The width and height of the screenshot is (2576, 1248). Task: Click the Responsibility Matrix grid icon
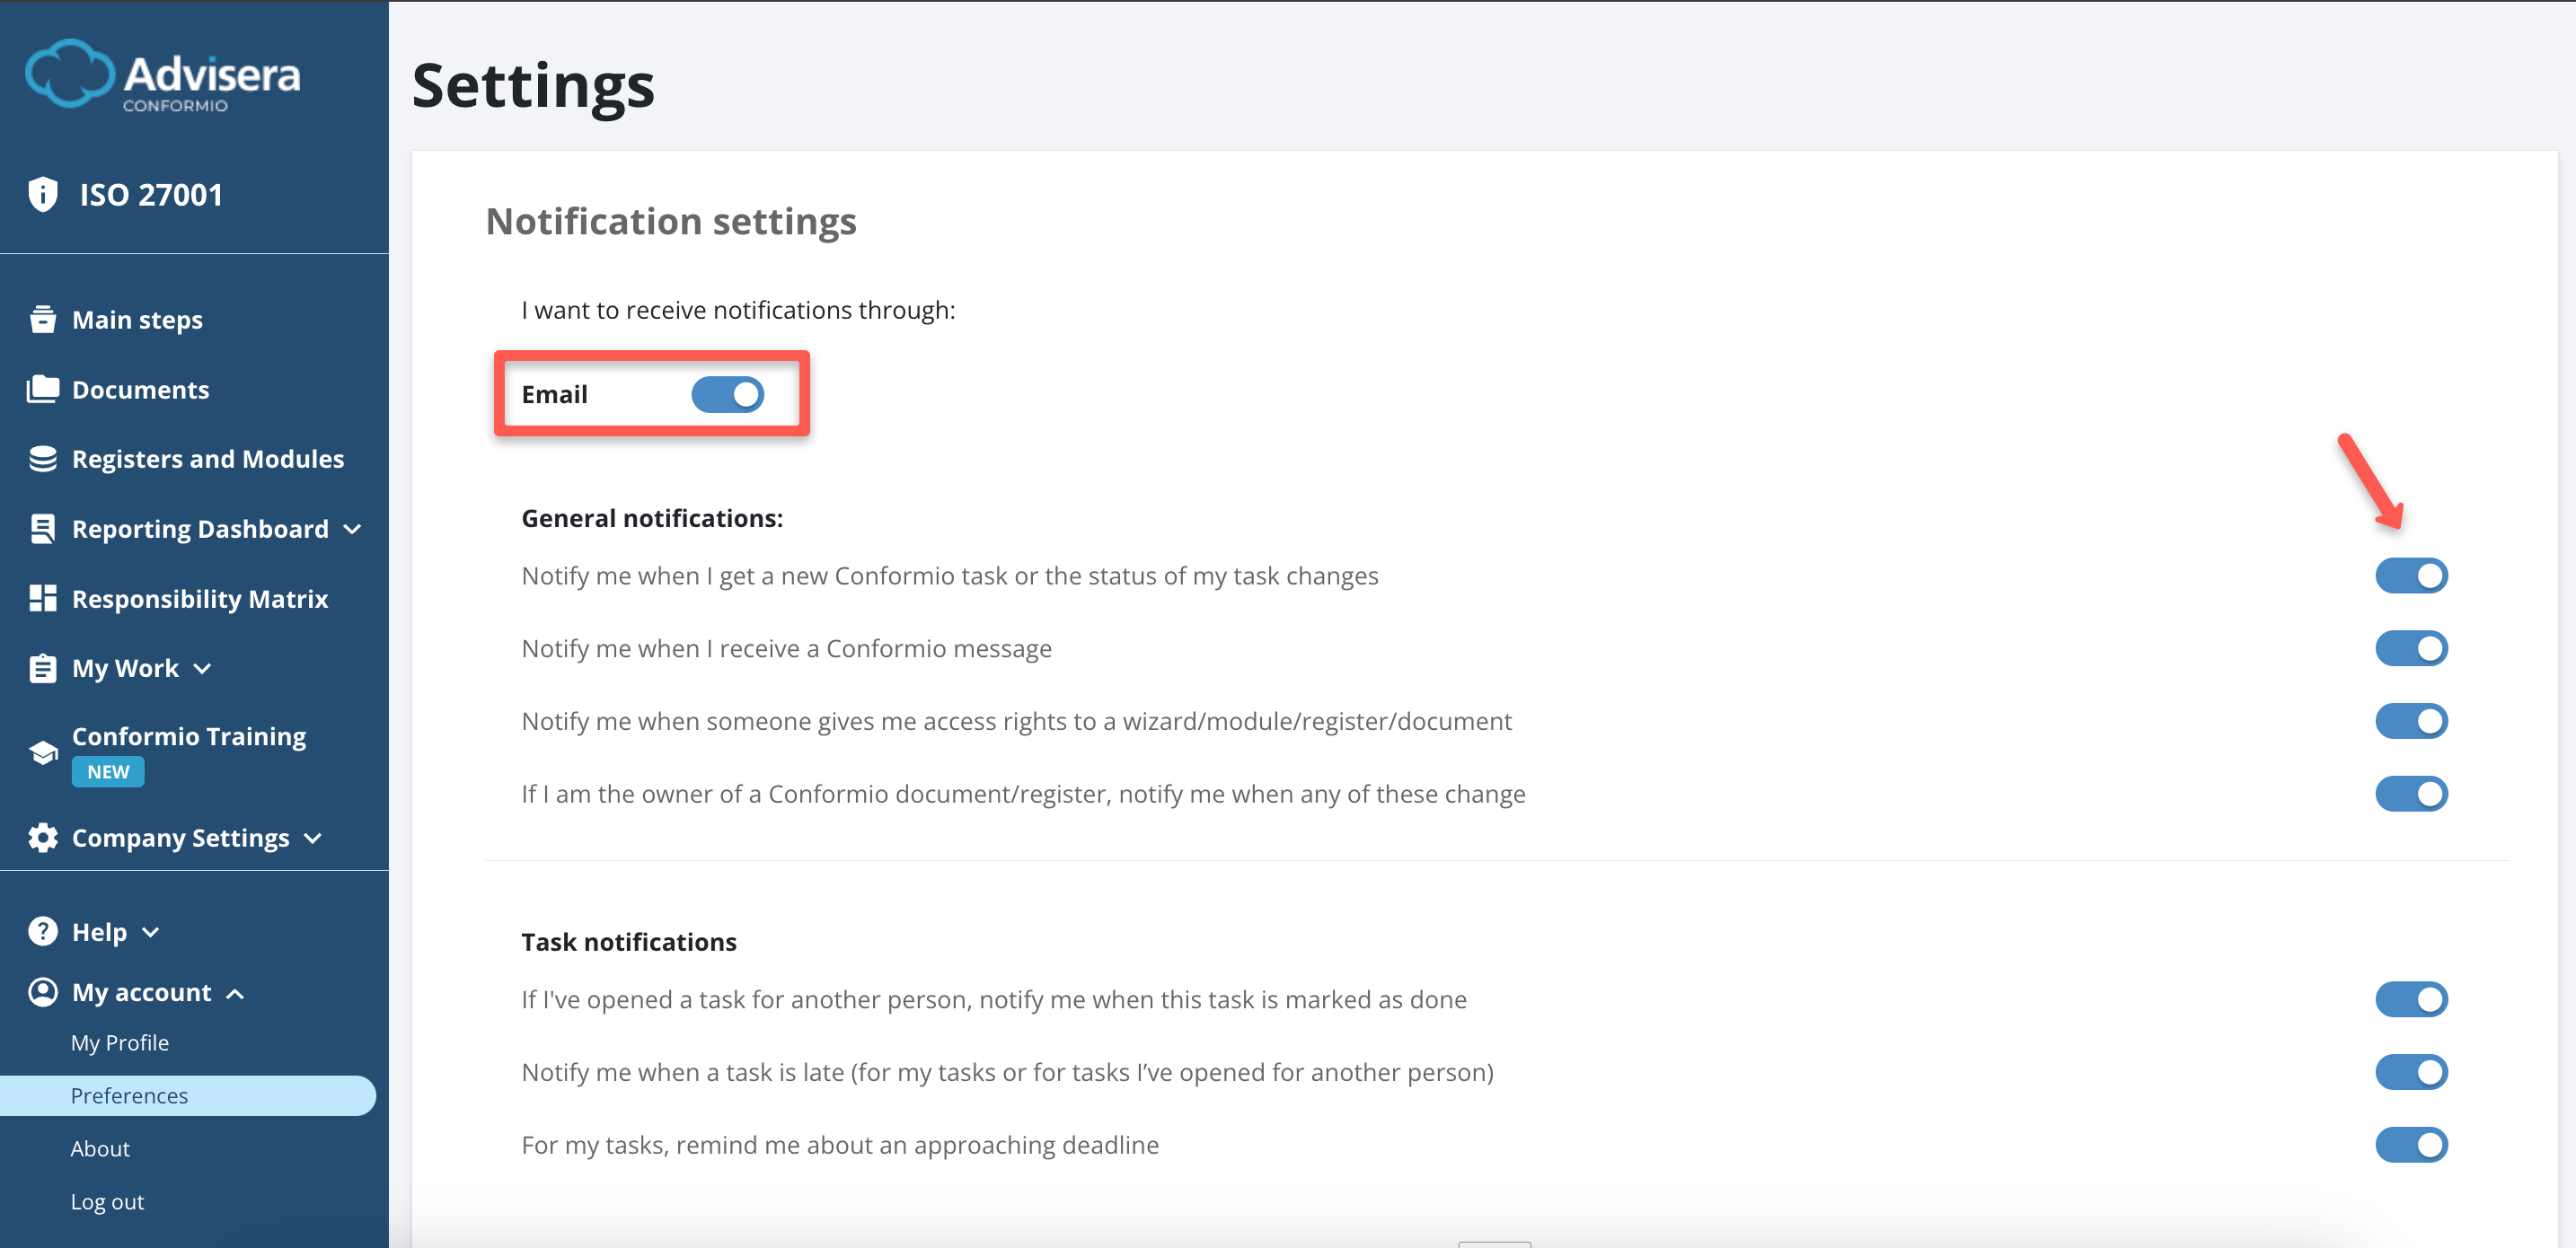click(x=44, y=598)
